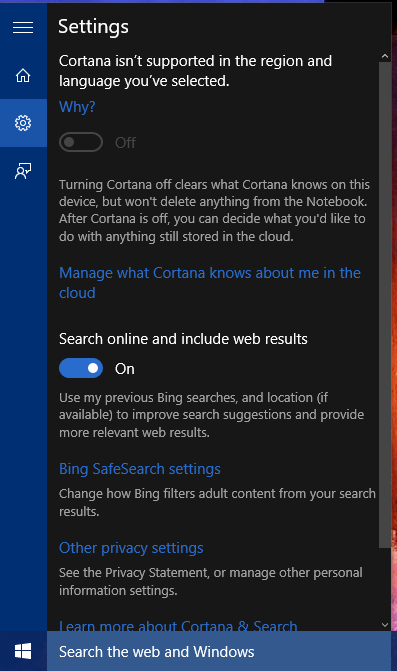Open Bing SafeSearch settings link

click(140, 469)
